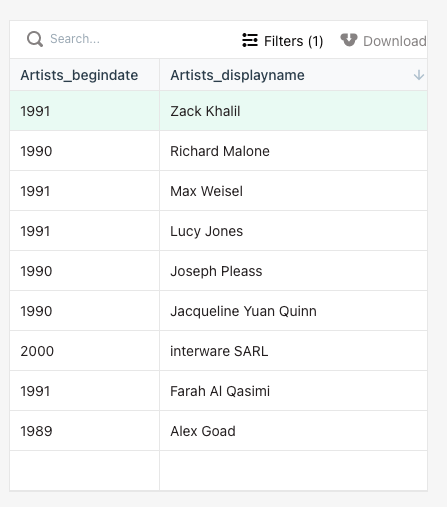Viewport: 447px width, 507px height.
Task: Sort by Artists_displayname column header
Action: tap(293, 75)
